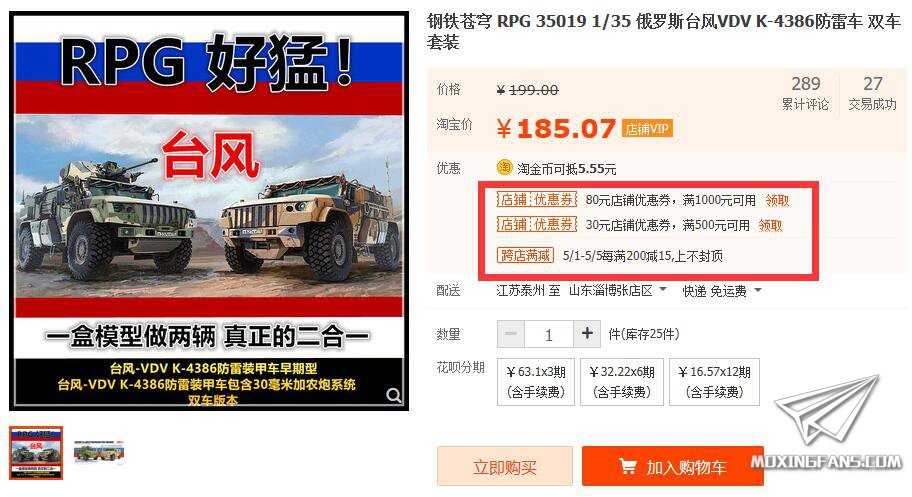Expand the 山东淄博张店区 delivery destination dropdown
912x497 pixels.
click(617, 290)
